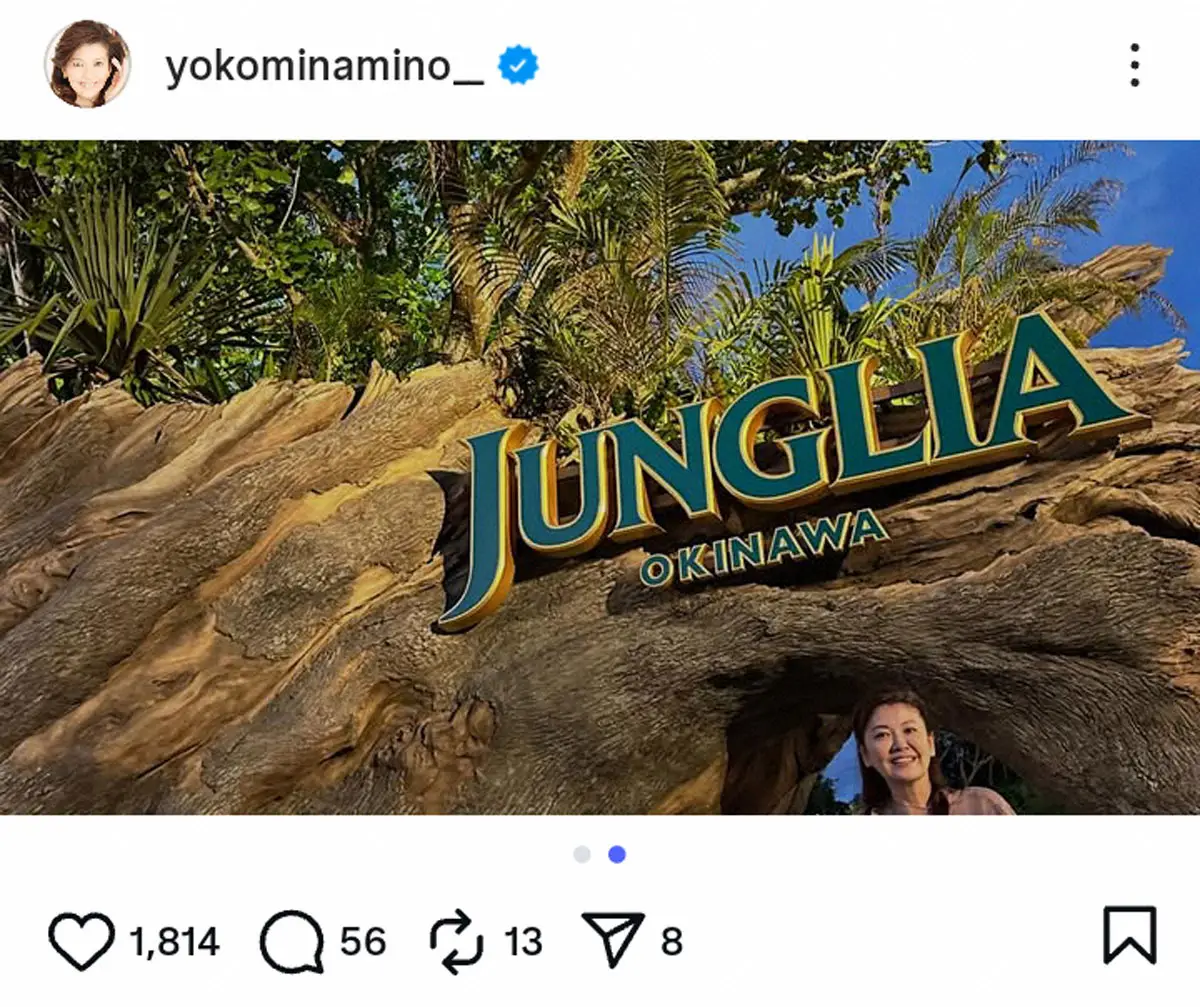1200x1007 pixels.
Task: Save the post with the bookmark icon
Action: [1129, 936]
